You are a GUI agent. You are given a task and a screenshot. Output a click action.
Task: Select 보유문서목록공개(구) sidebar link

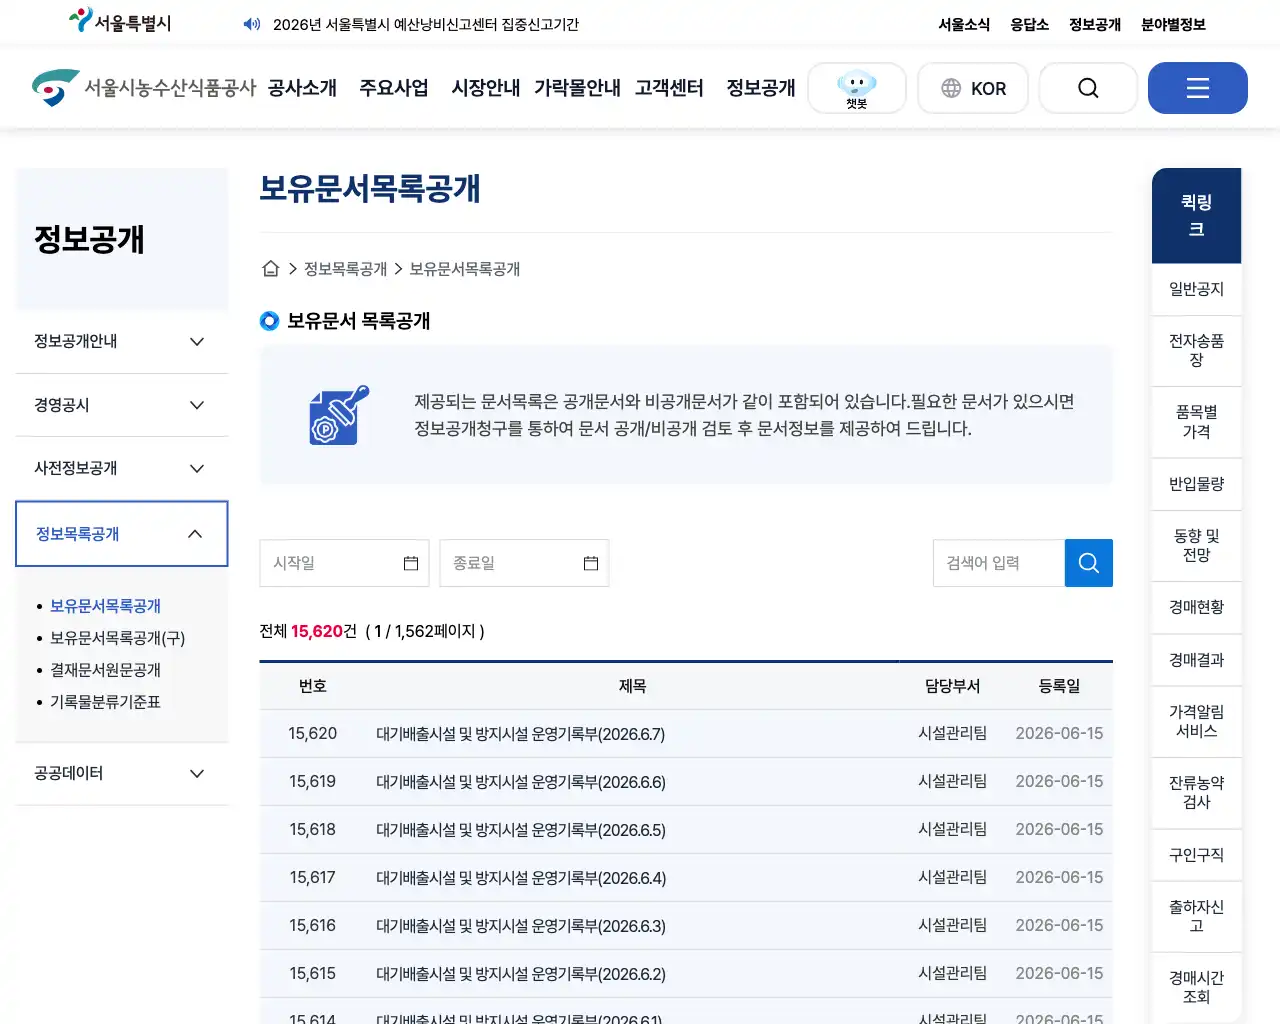click(117, 638)
